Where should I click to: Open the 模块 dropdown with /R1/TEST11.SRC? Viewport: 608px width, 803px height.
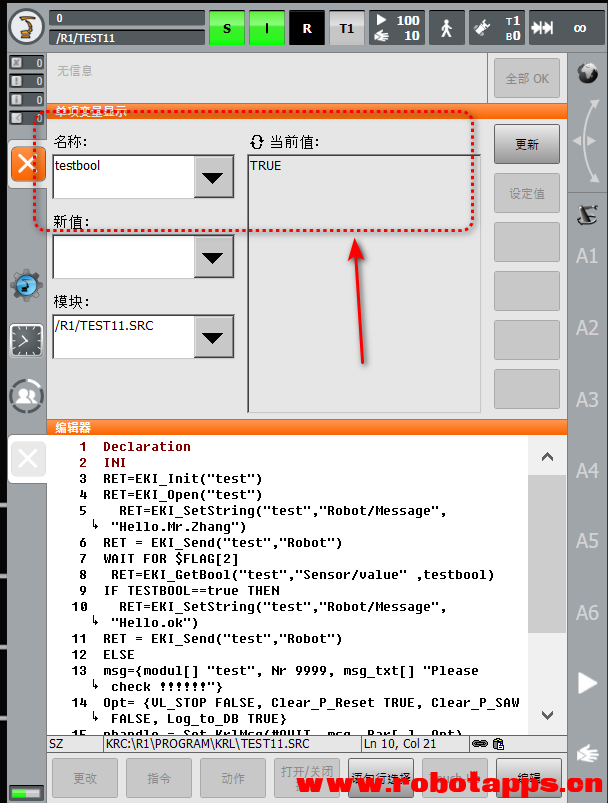(x=212, y=337)
